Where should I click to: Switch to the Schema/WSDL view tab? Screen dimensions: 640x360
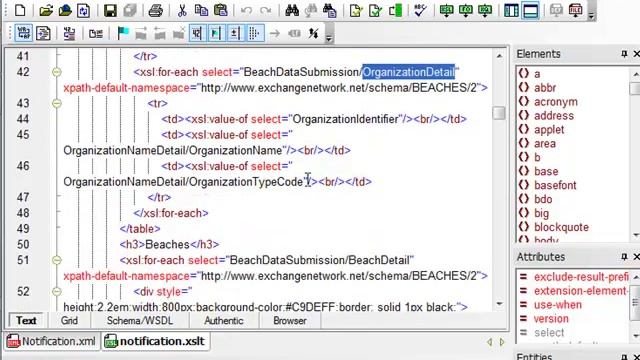click(140, 320)
